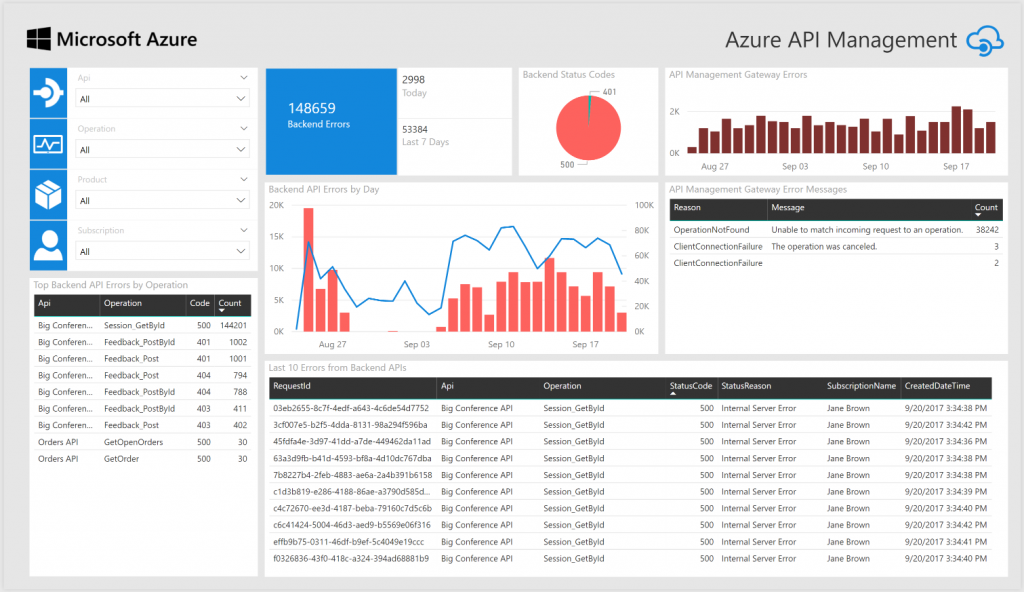Click the Microsoft Azure Windows logo
Viewport: 1024px width, 592px height.
coord(39,39)
